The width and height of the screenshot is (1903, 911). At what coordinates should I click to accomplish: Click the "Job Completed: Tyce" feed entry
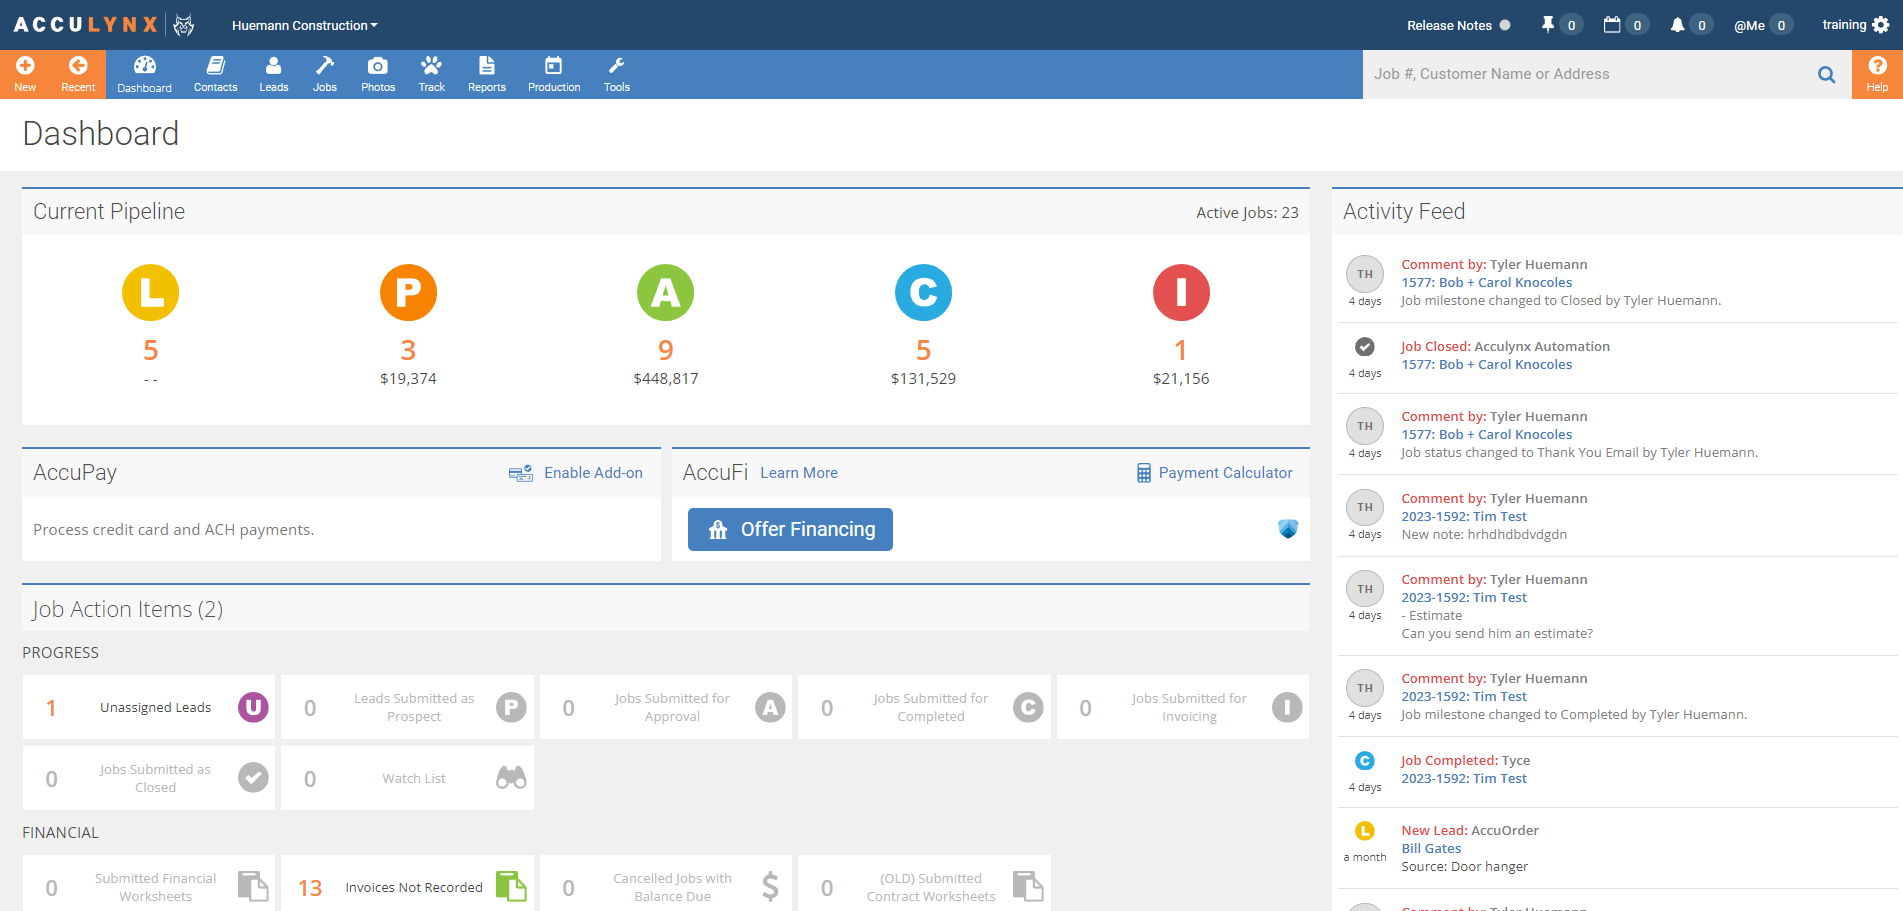click(1465, 760)
